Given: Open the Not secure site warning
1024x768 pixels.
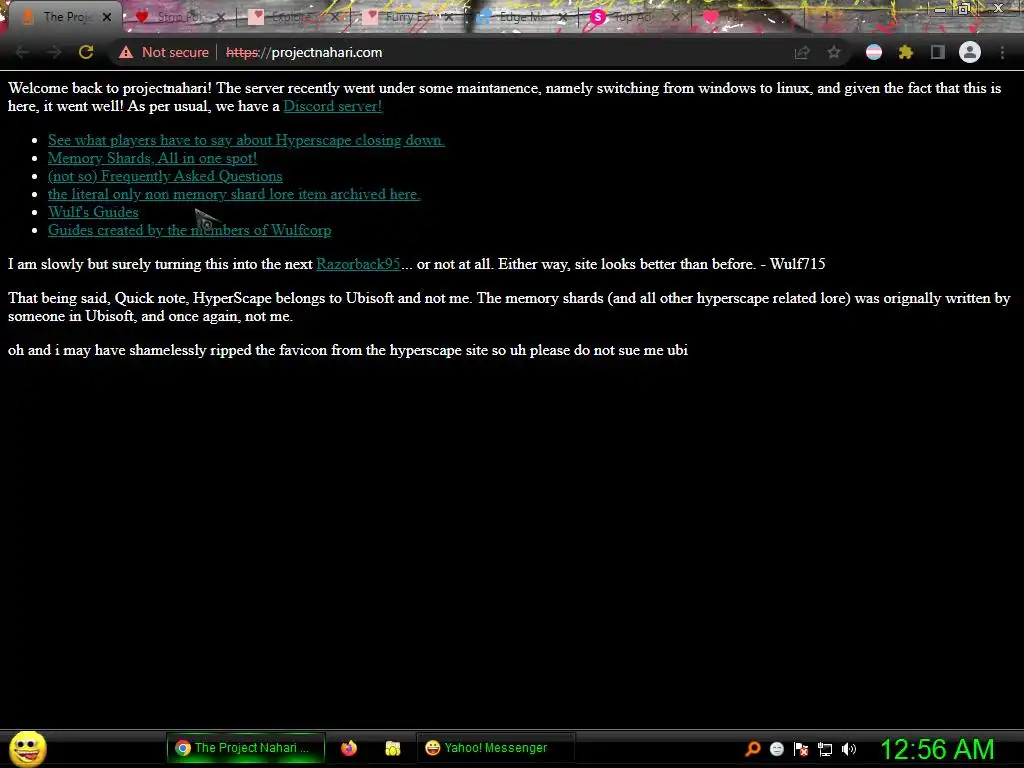Looking at the screenshot, I should pyautogui.click(x=165, y=52).
